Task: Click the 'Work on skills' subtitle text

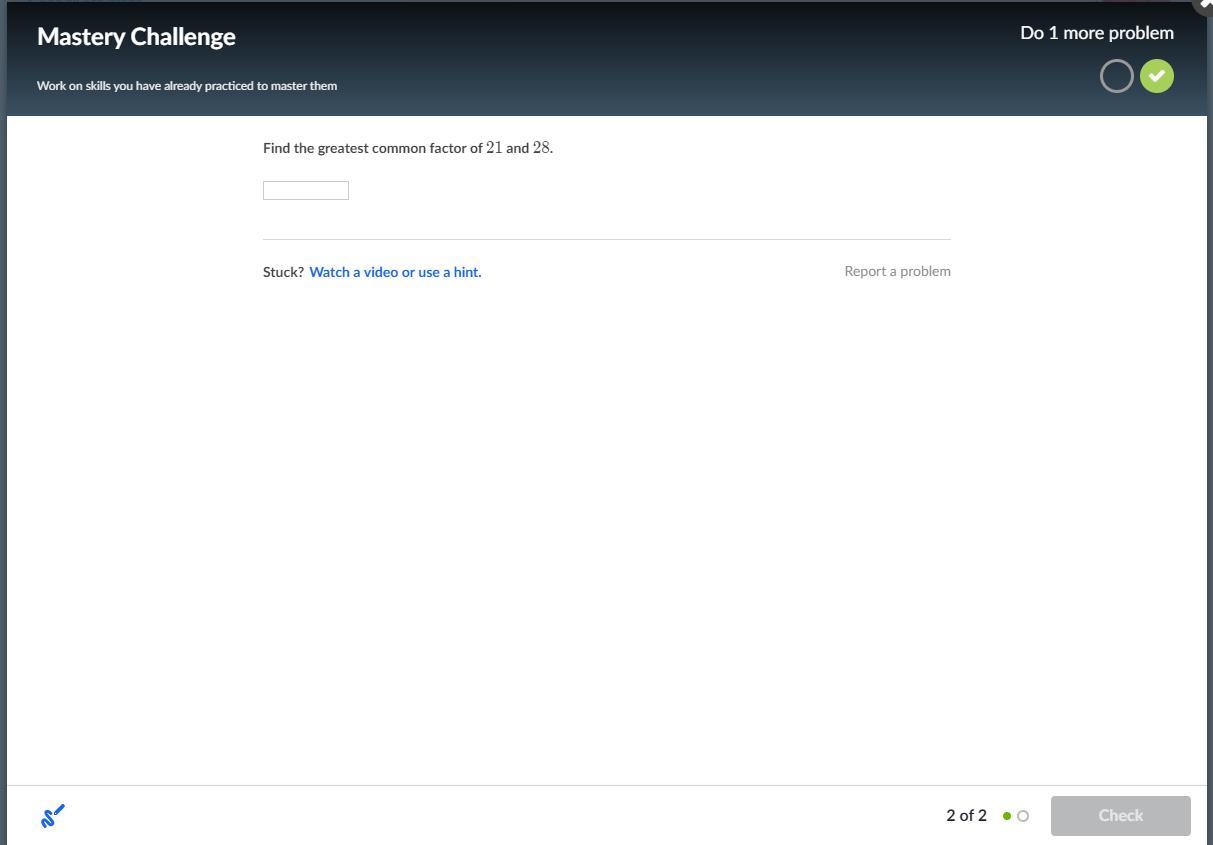Action: coord(187,86)
